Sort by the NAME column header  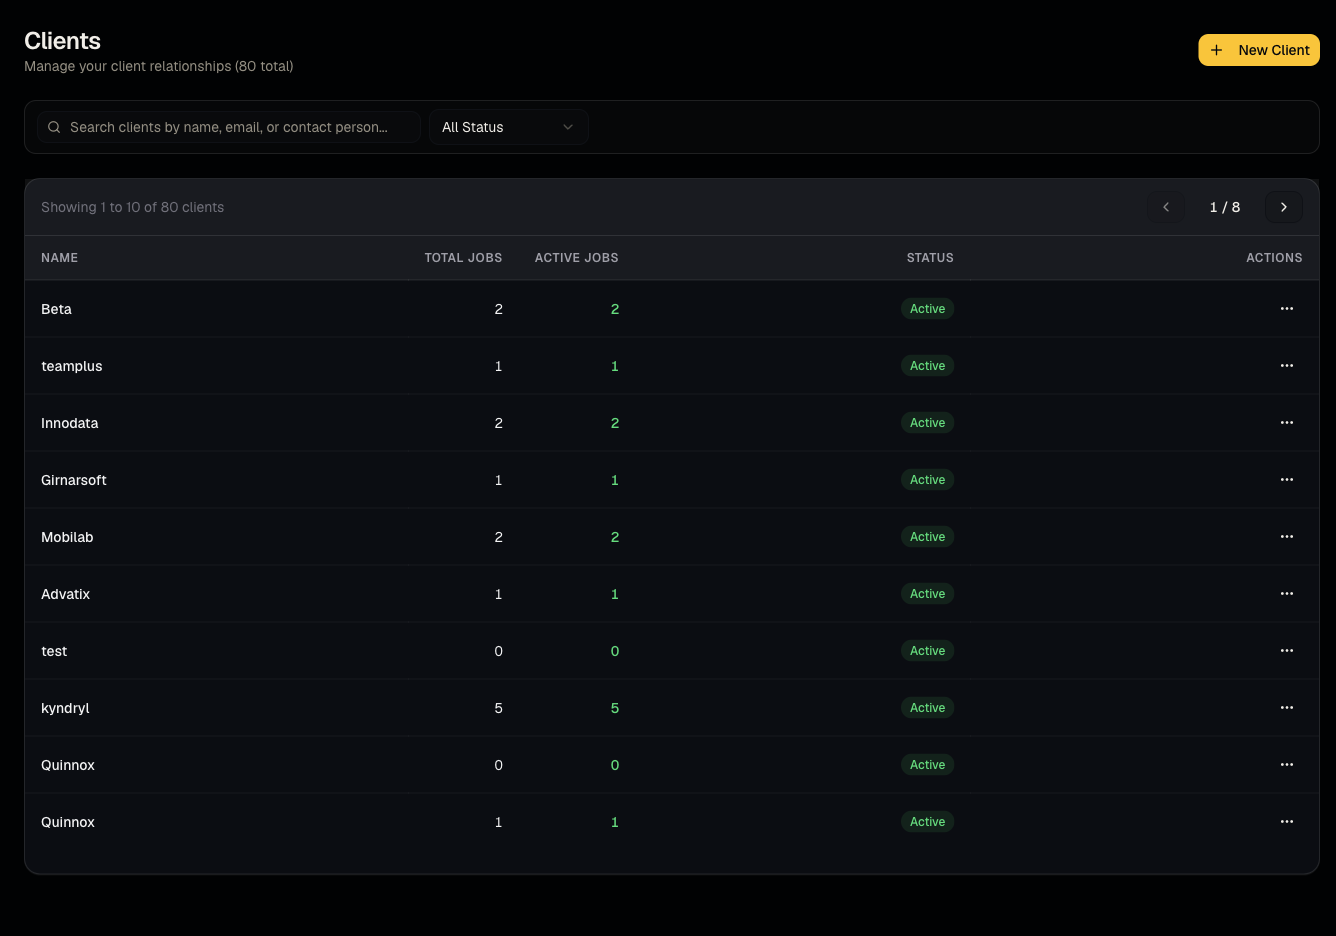[59, 258]
